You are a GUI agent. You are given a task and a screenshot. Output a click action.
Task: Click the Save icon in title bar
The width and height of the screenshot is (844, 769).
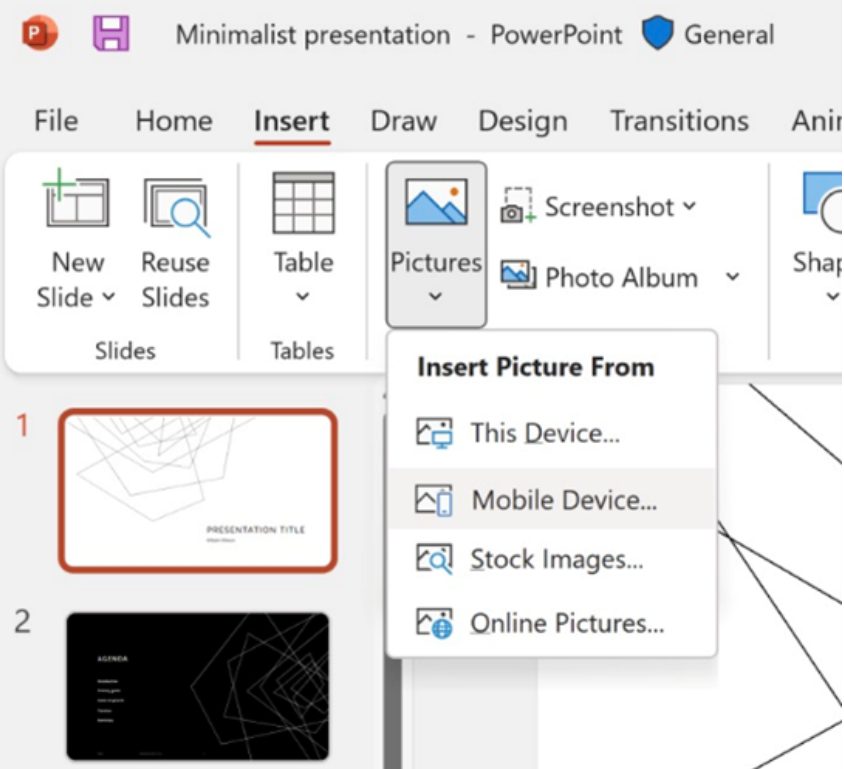(x=111, y=34)
